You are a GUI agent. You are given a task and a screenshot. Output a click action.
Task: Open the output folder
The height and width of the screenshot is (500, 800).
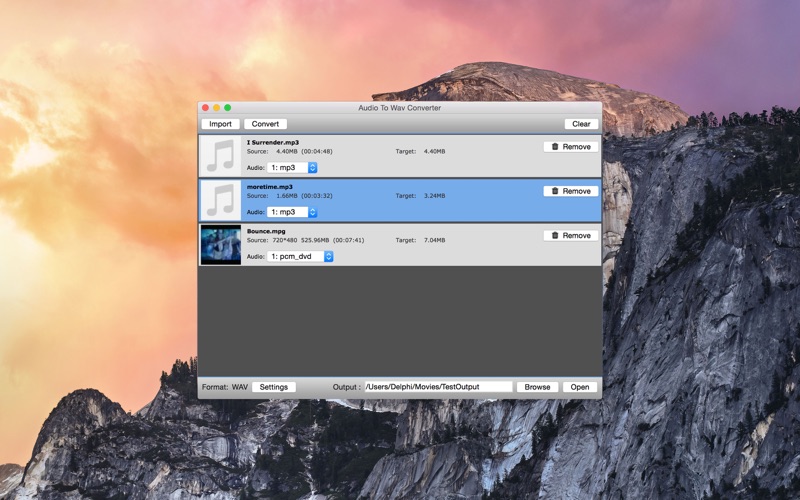click(x=580, y=387)
